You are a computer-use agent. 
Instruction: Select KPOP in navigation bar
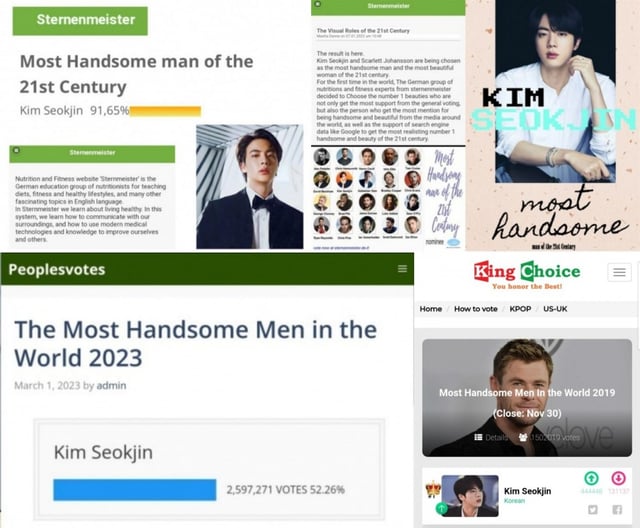tap(520, 309)
